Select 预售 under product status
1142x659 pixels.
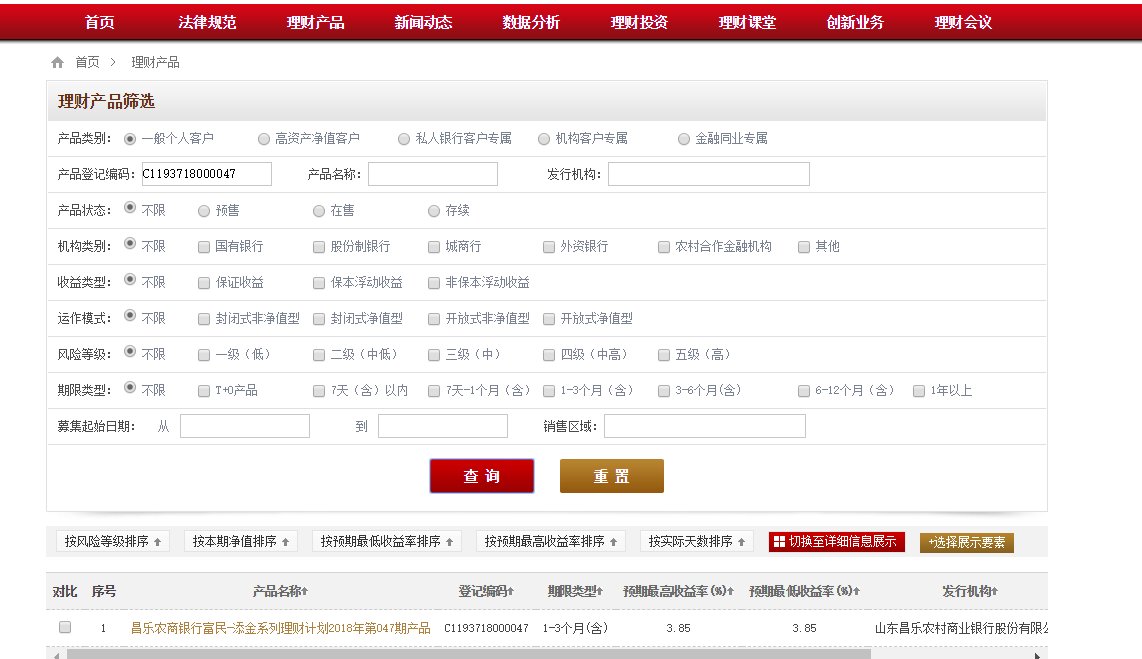(203, 210)
